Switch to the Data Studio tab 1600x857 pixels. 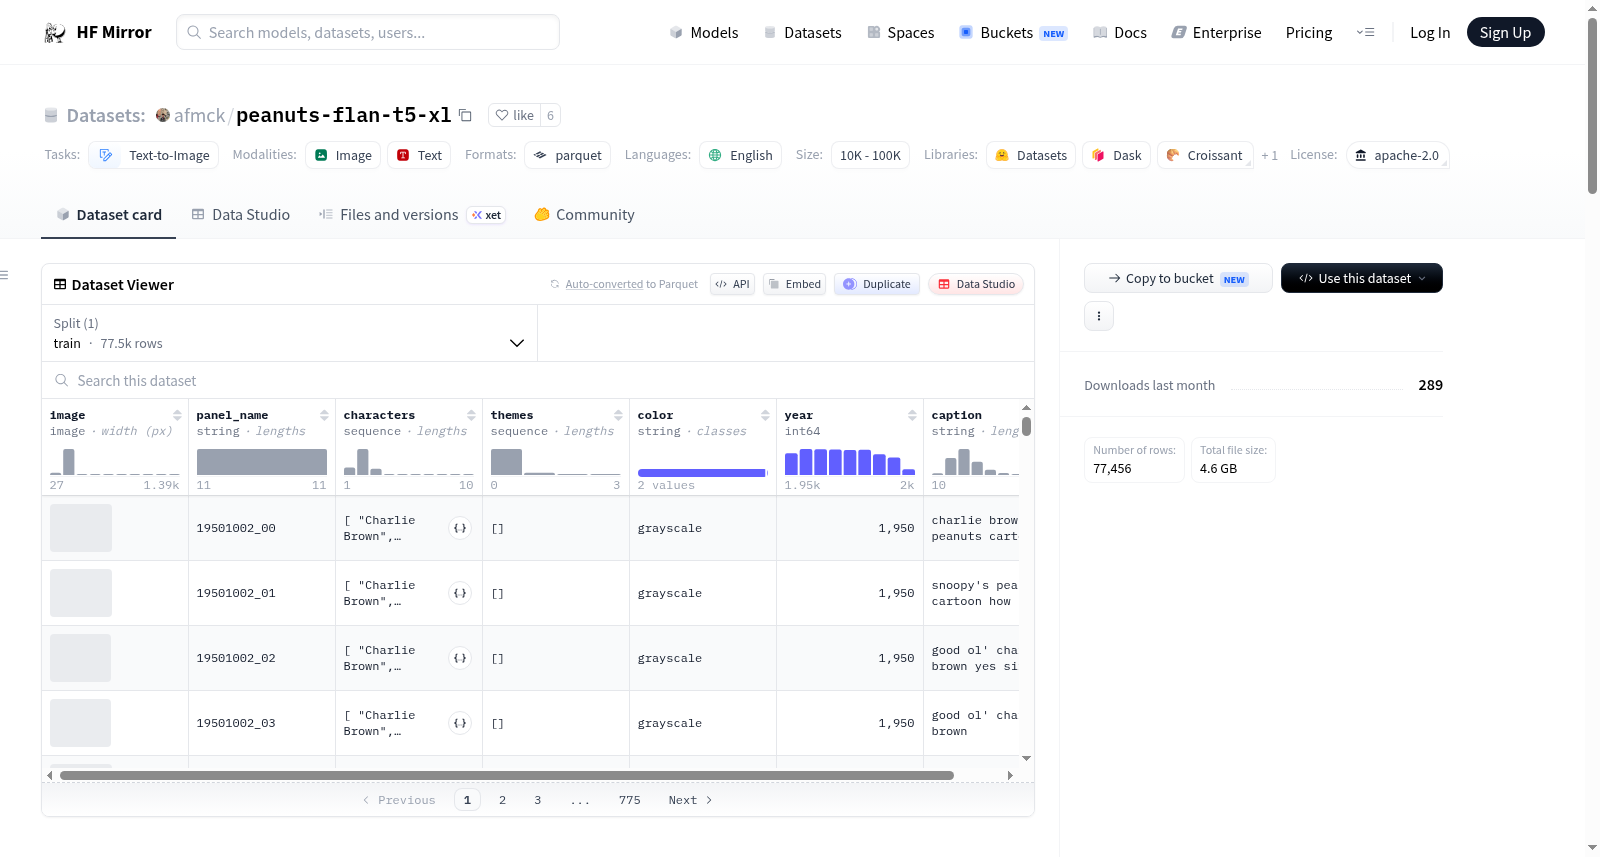[x=241, y=215]
